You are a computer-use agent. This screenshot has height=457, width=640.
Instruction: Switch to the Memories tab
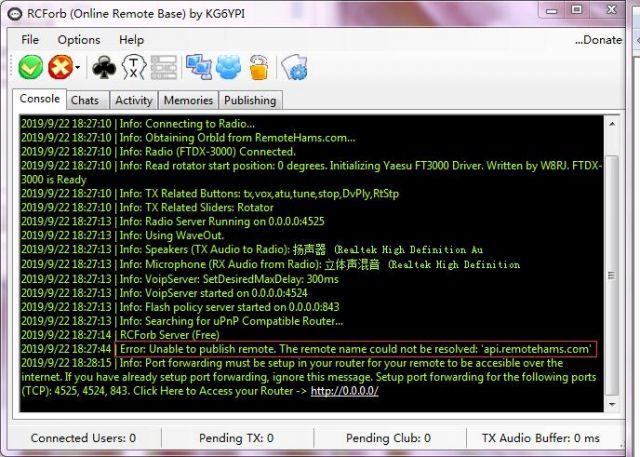tap(189, 100)
